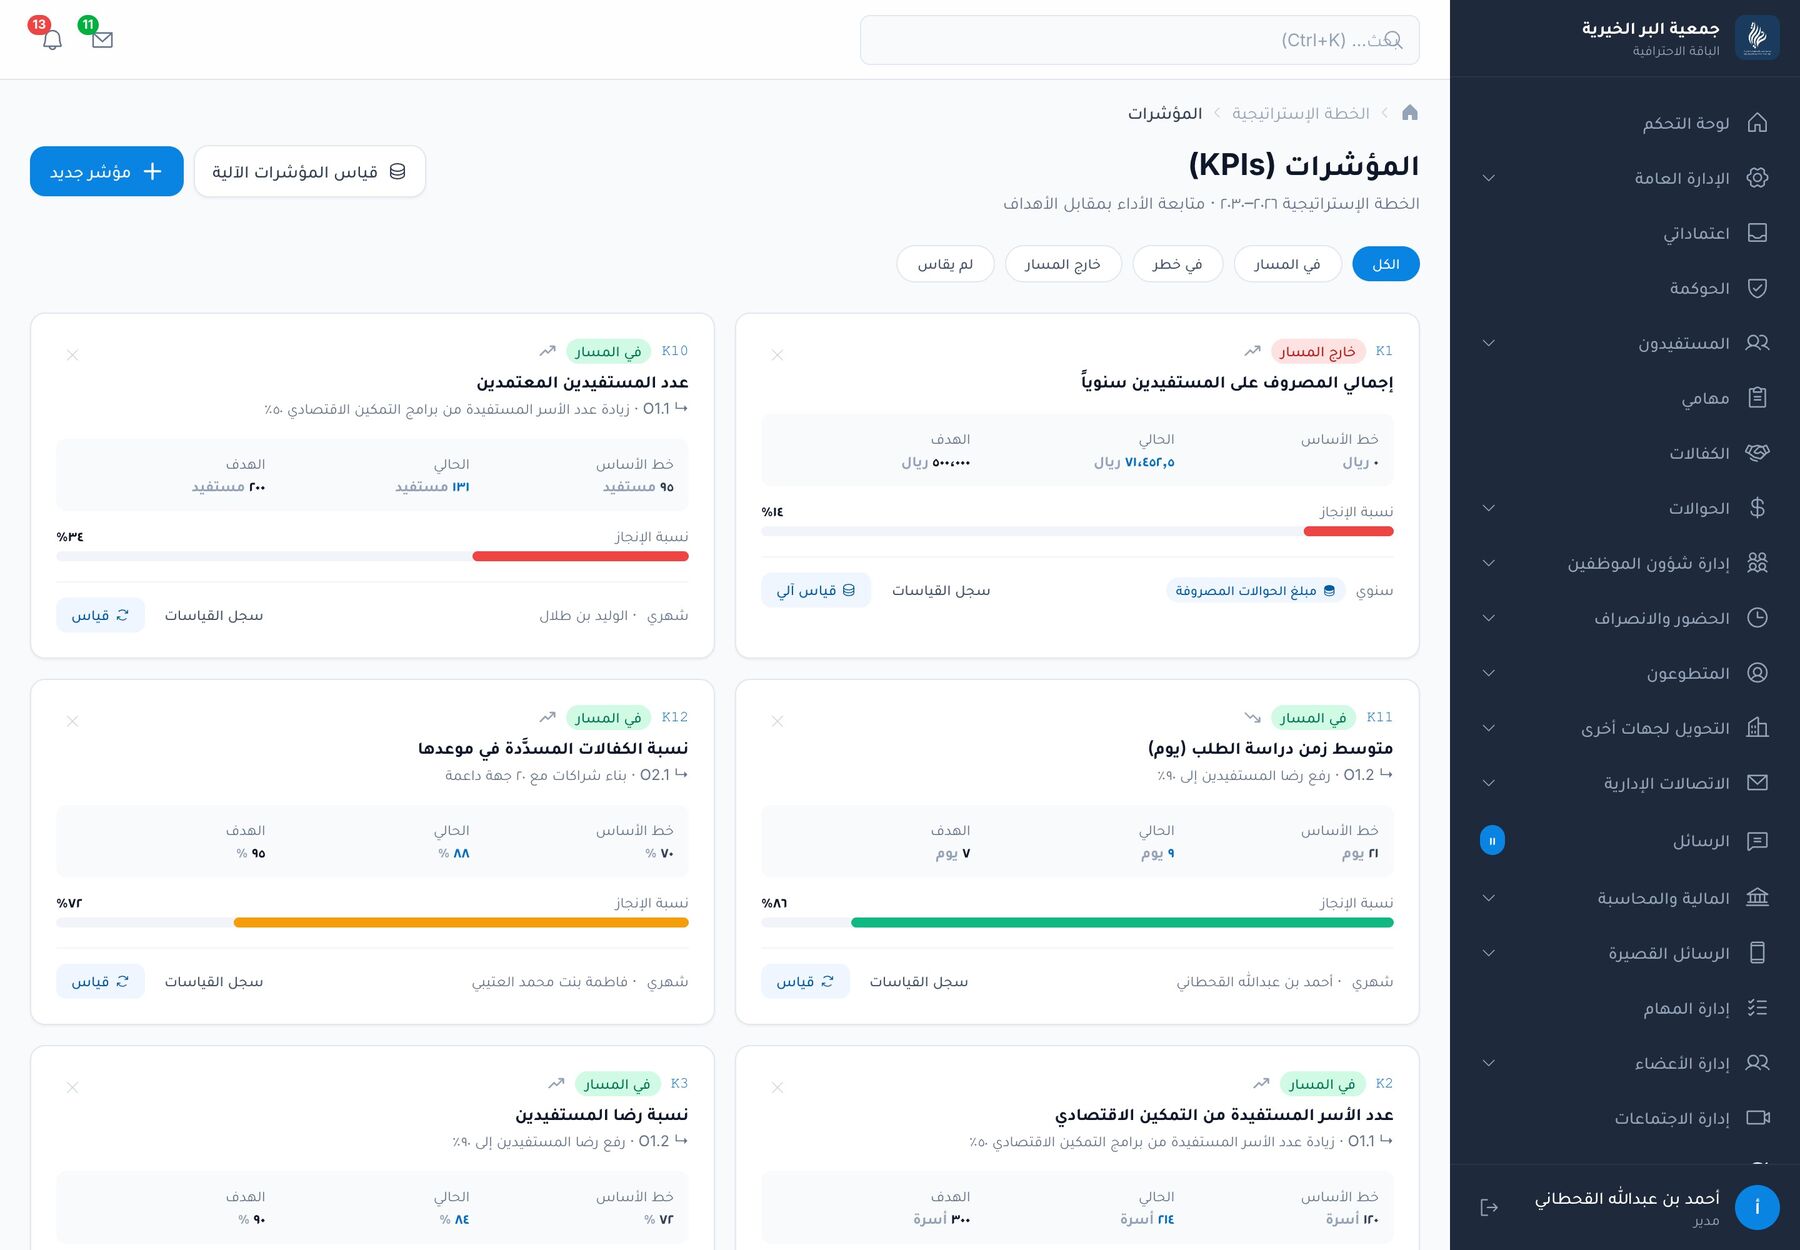Click the organization logo in sidebar
This screenshot has width=1800, height=1250.
[1757, 38]
